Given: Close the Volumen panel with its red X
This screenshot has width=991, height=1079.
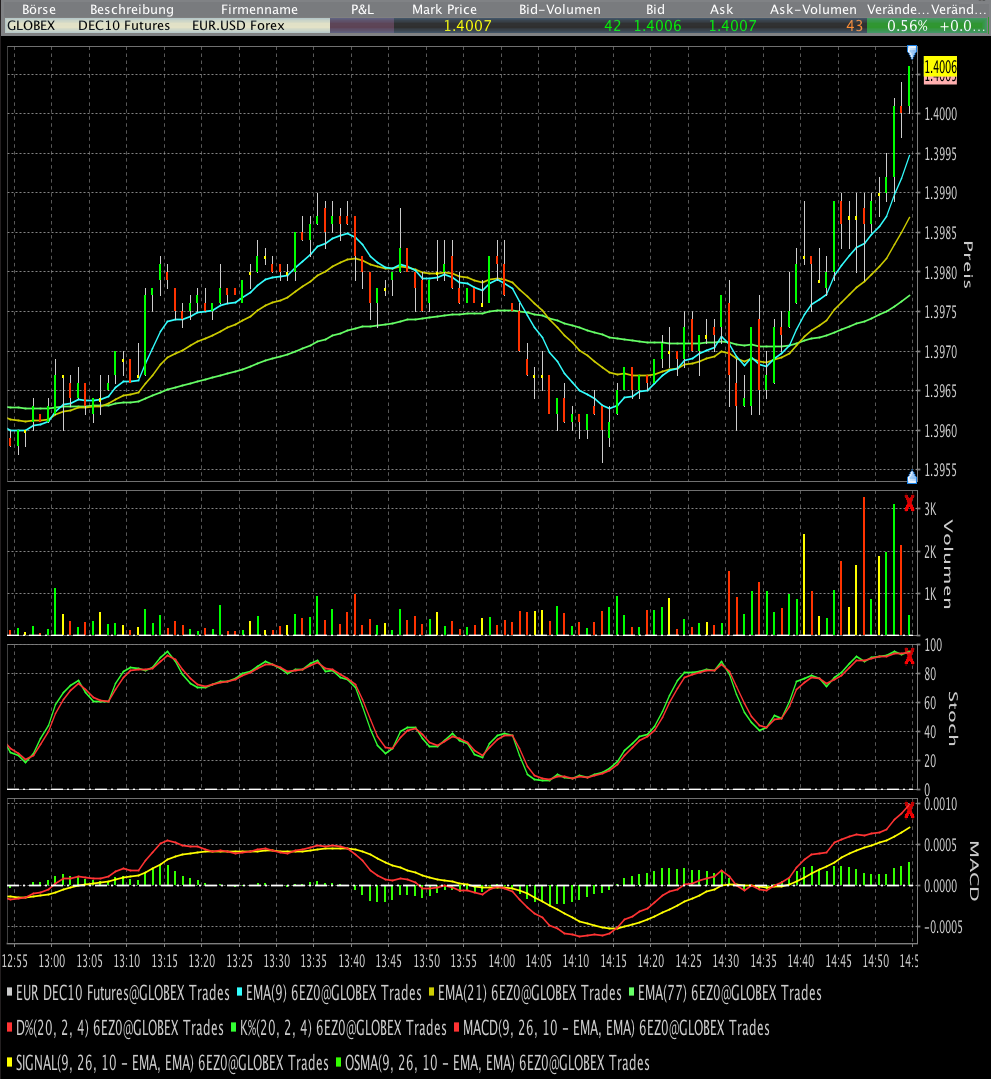Looking at the screenshot, I should click(909, 504).
